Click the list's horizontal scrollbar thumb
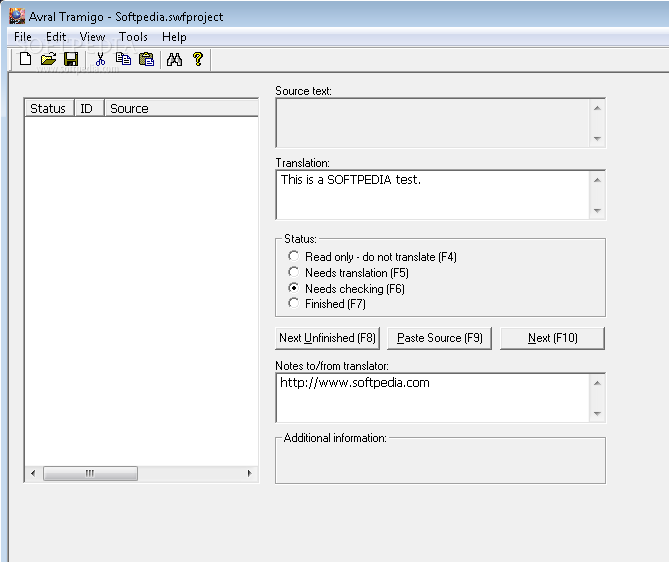Viewport: 669px width, 562px height. coord(90,473)
